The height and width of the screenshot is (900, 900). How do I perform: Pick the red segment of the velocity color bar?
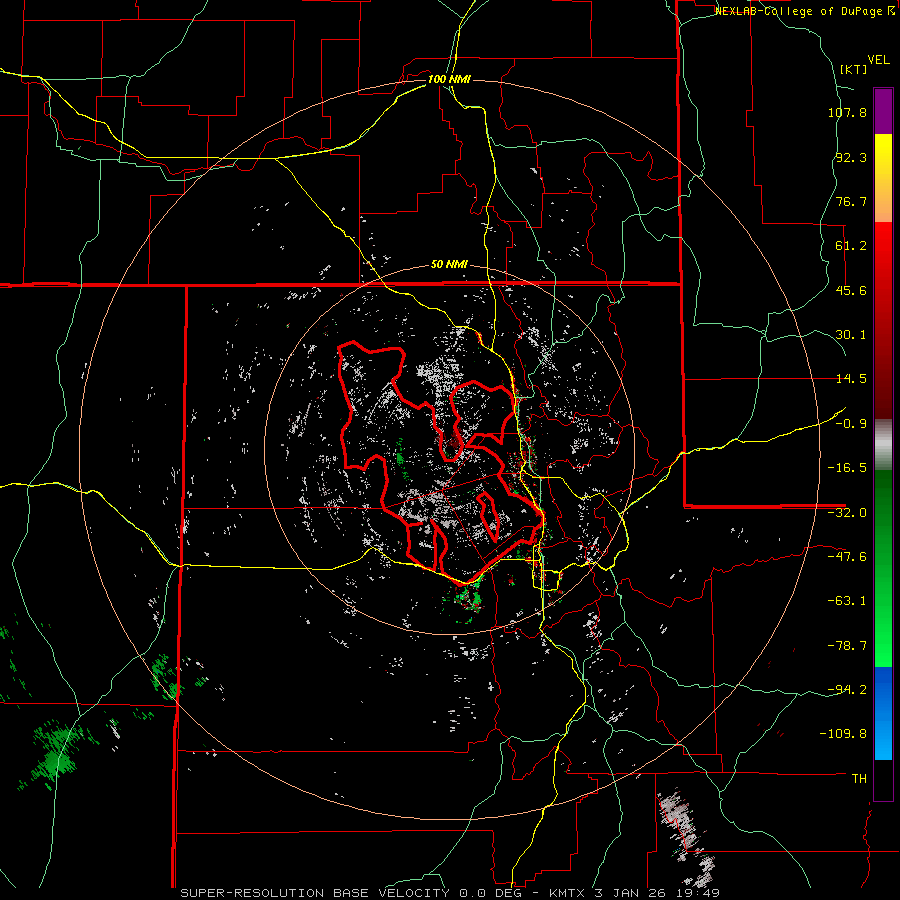pyautogui.click(x=883, y=320)
